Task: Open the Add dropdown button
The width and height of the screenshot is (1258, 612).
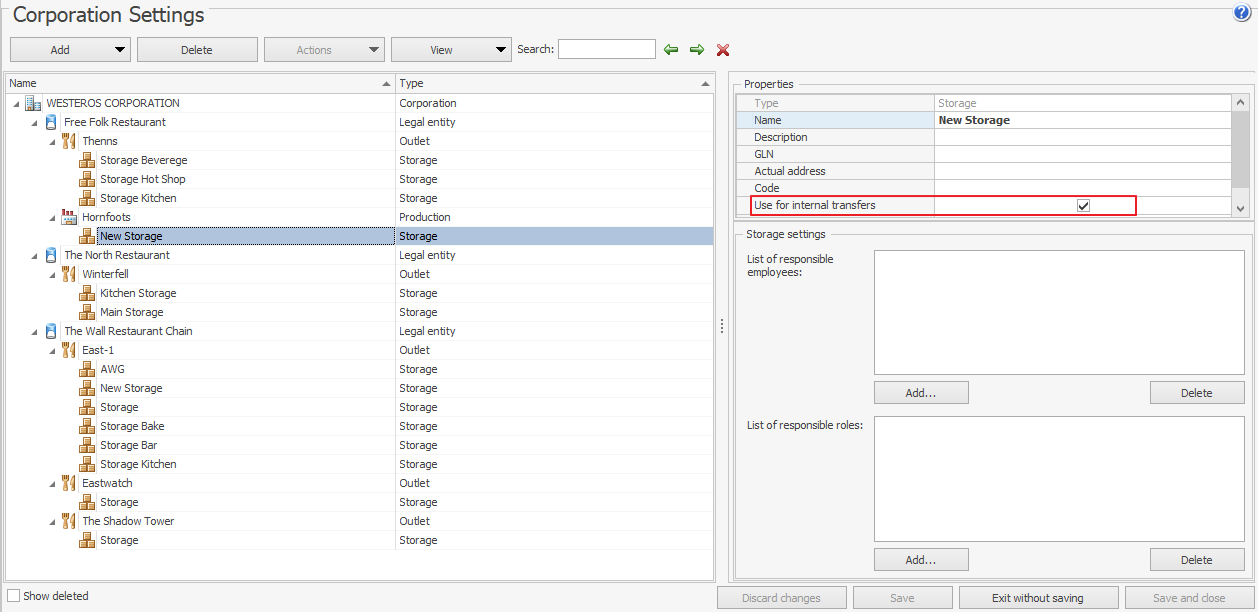Action: pyautogui.click(x=70, y=50)
